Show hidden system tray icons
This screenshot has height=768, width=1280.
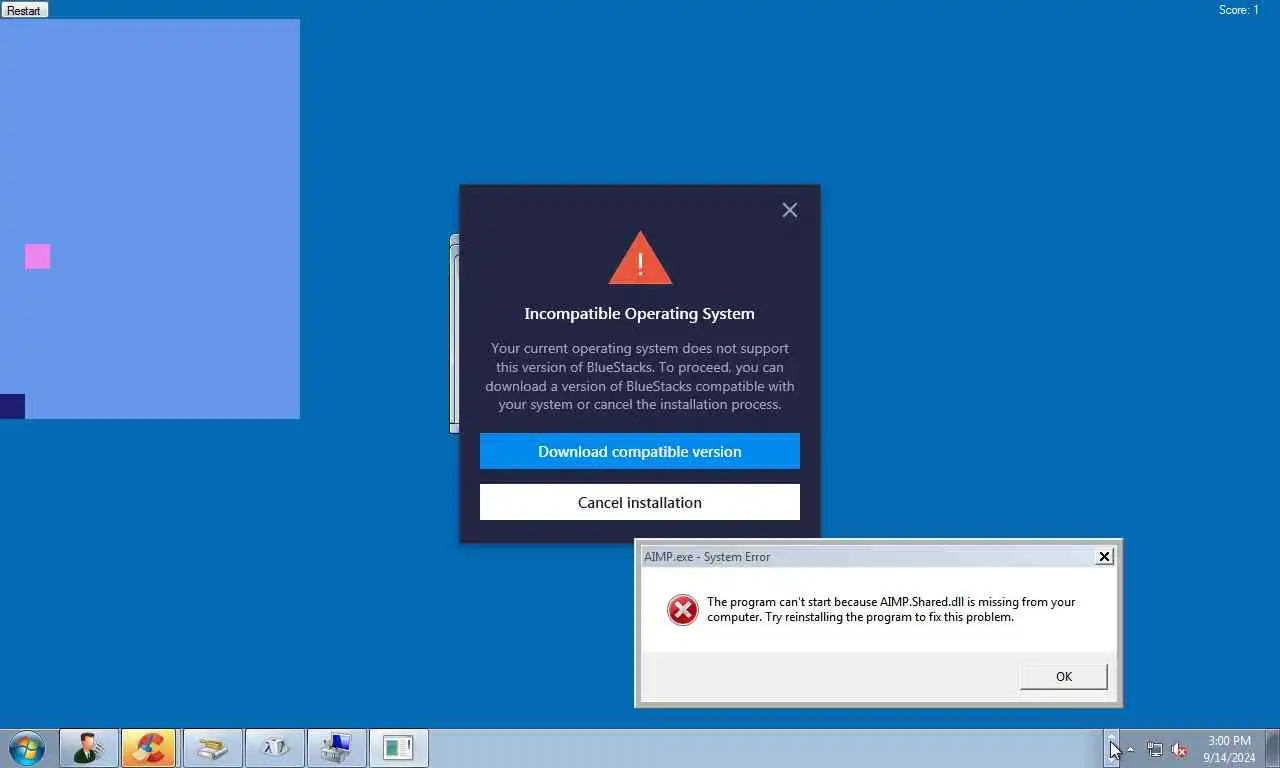click(x=1130, y=749)
